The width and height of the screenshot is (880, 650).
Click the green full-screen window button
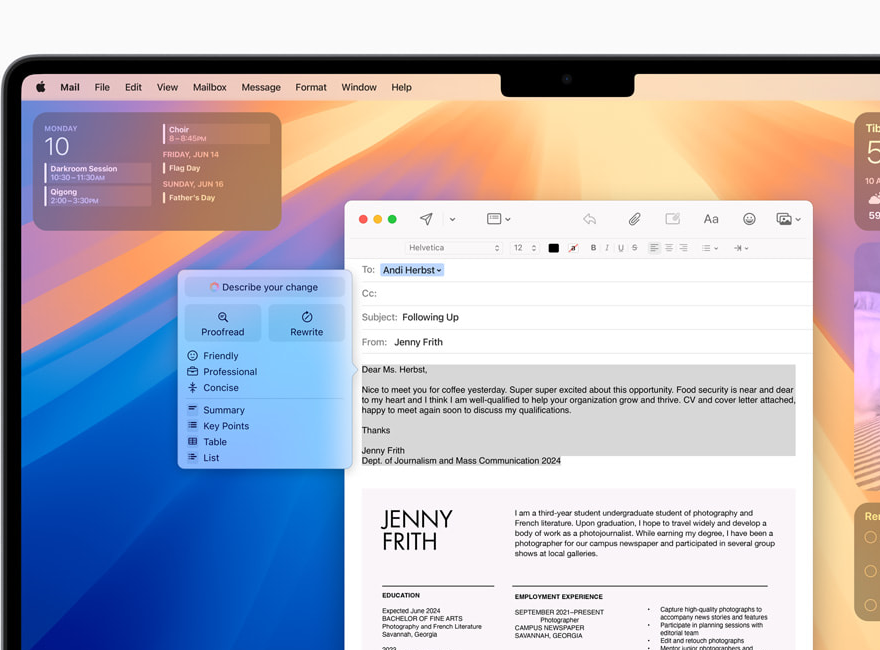click(392, 219)
